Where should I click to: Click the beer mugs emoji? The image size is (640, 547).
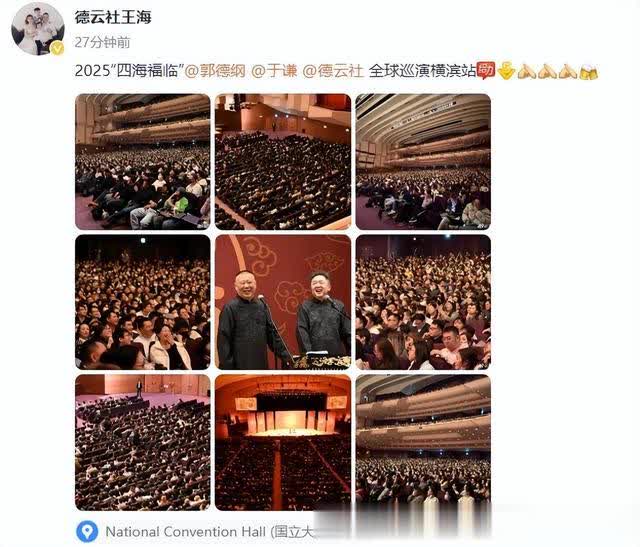pyautogui.click(x=588, y=71)
